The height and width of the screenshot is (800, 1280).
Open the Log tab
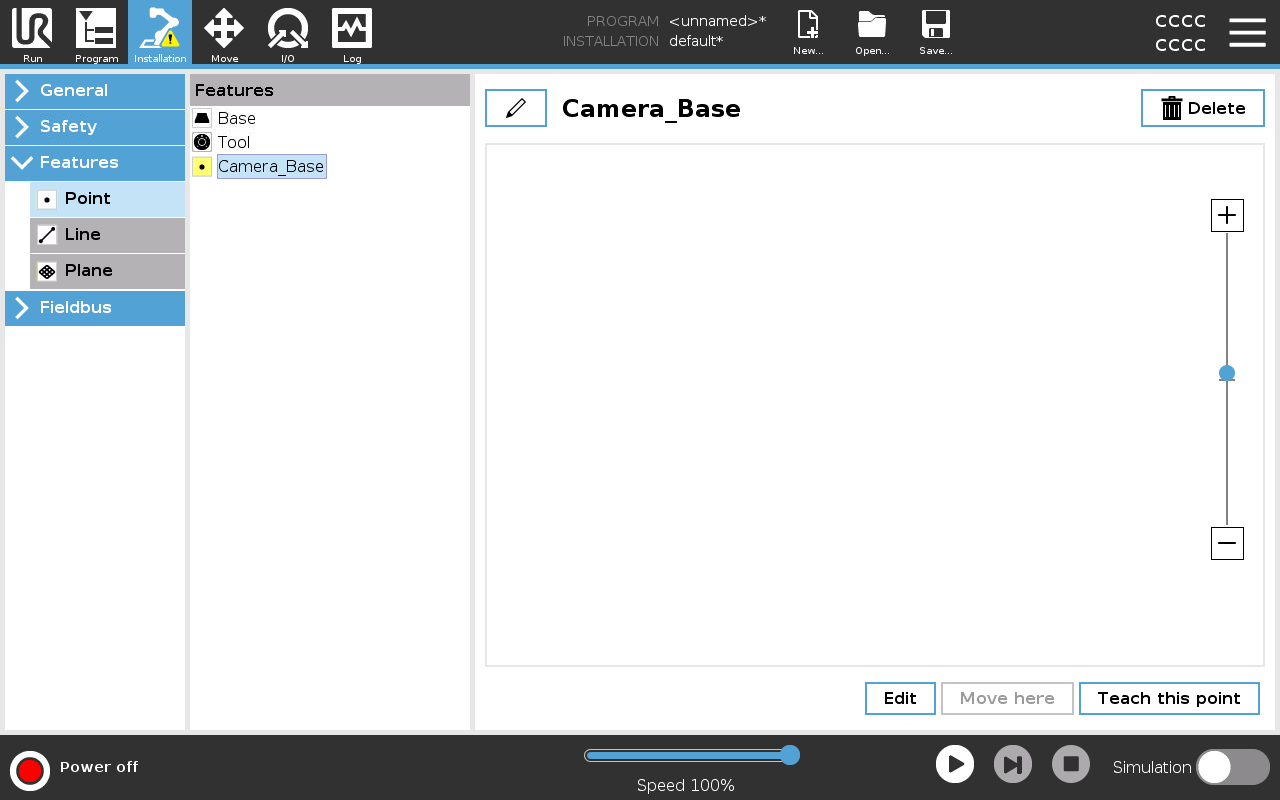point(352,32)
